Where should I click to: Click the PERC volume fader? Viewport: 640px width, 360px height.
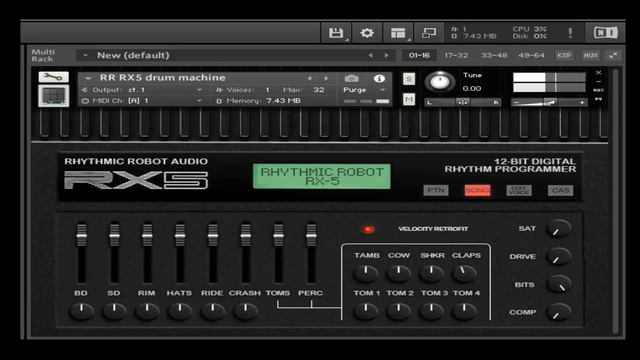coord(311,235)
